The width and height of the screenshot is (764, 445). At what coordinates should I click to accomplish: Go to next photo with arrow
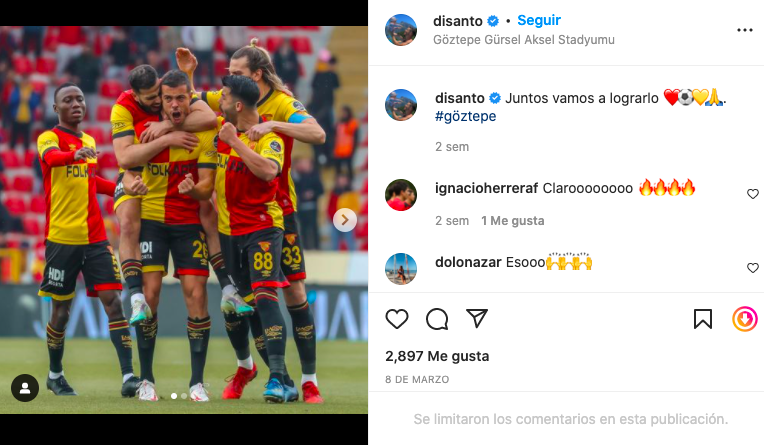[344, 220]
